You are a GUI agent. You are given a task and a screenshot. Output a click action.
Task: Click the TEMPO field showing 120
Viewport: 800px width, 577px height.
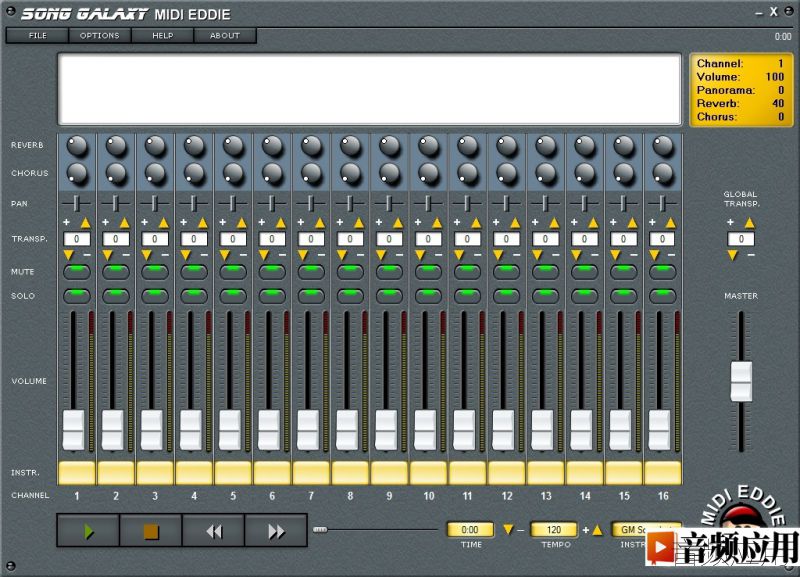(x=554, y=530)
